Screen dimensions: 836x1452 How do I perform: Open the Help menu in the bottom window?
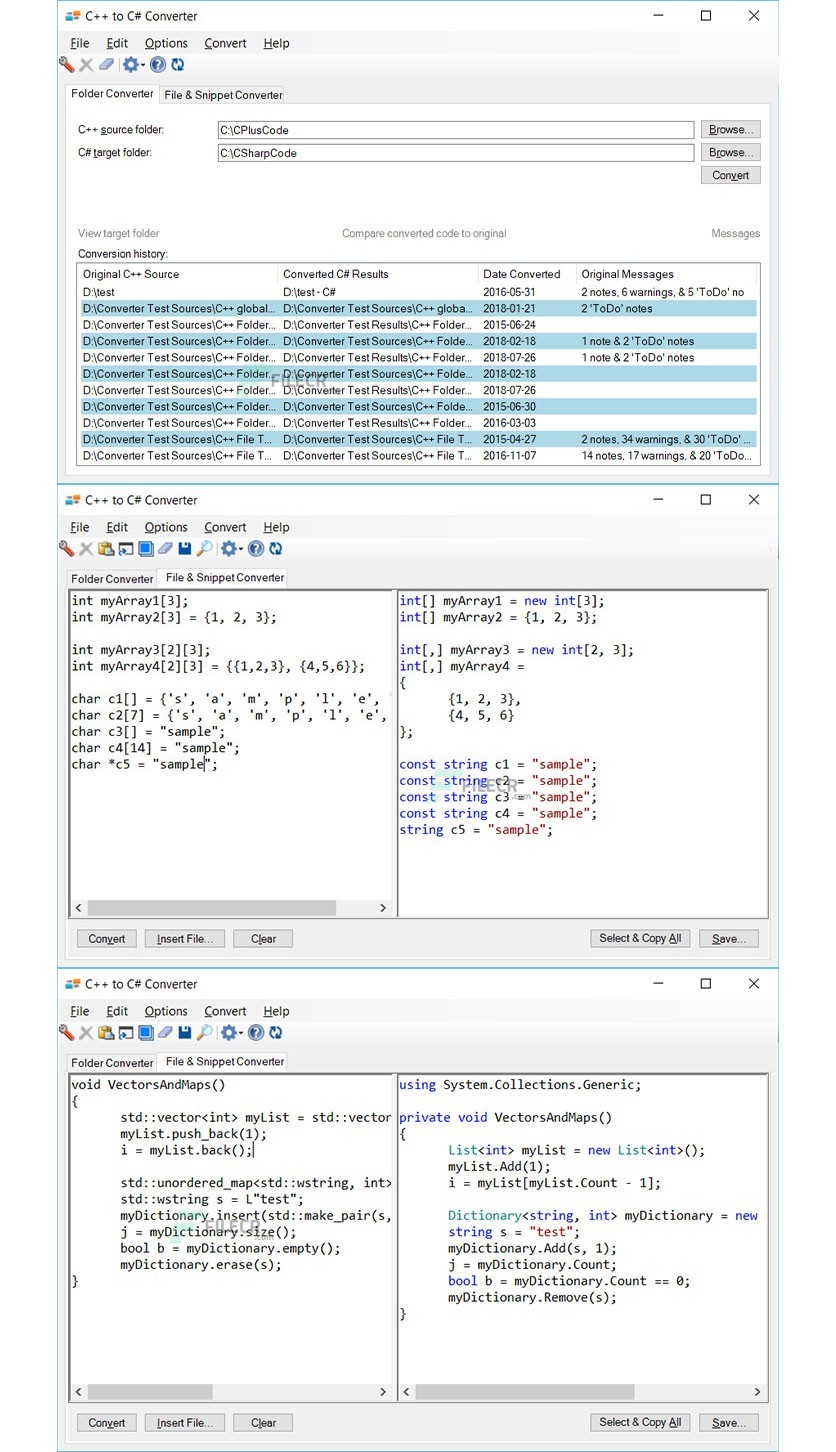276,1011
